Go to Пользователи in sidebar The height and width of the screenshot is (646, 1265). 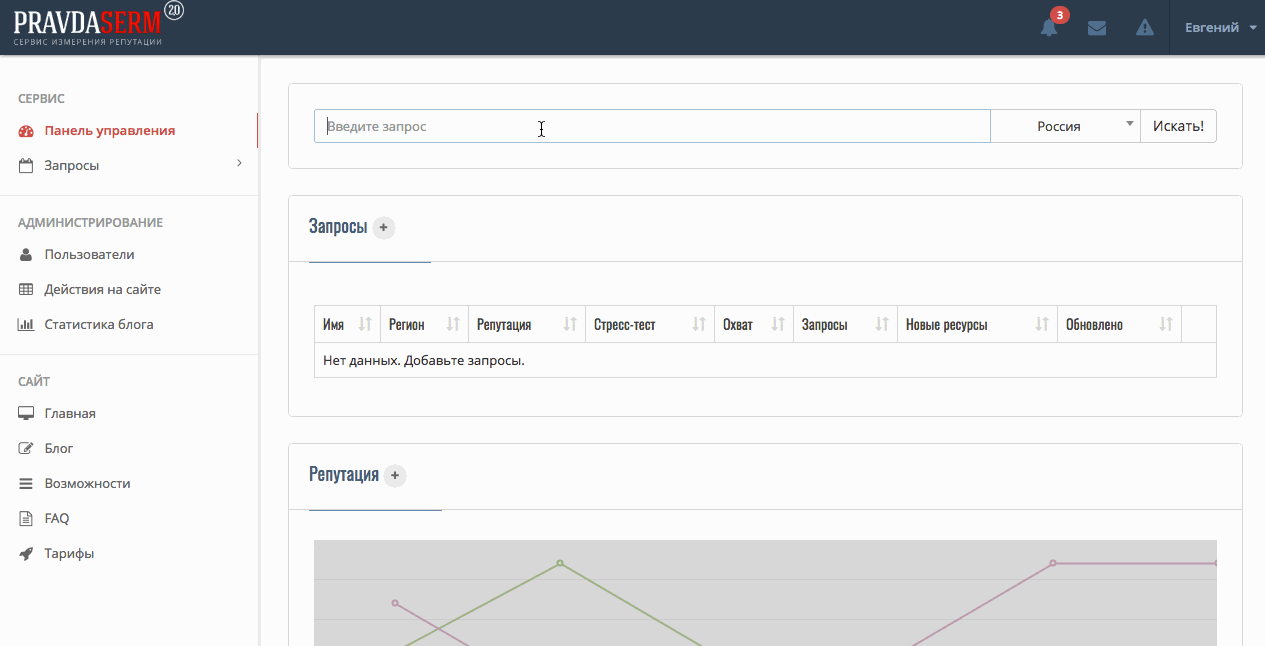(x=89, y=254)
